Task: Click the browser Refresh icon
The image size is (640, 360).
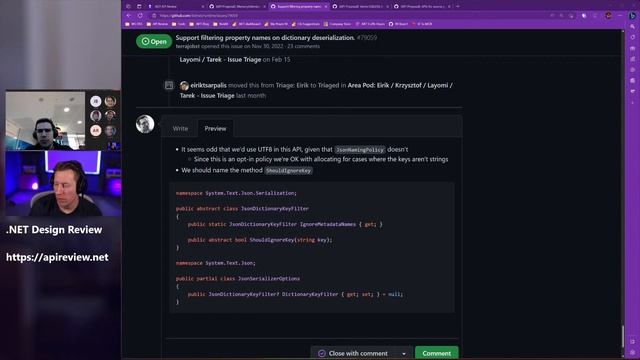Action: pos(140,16)
